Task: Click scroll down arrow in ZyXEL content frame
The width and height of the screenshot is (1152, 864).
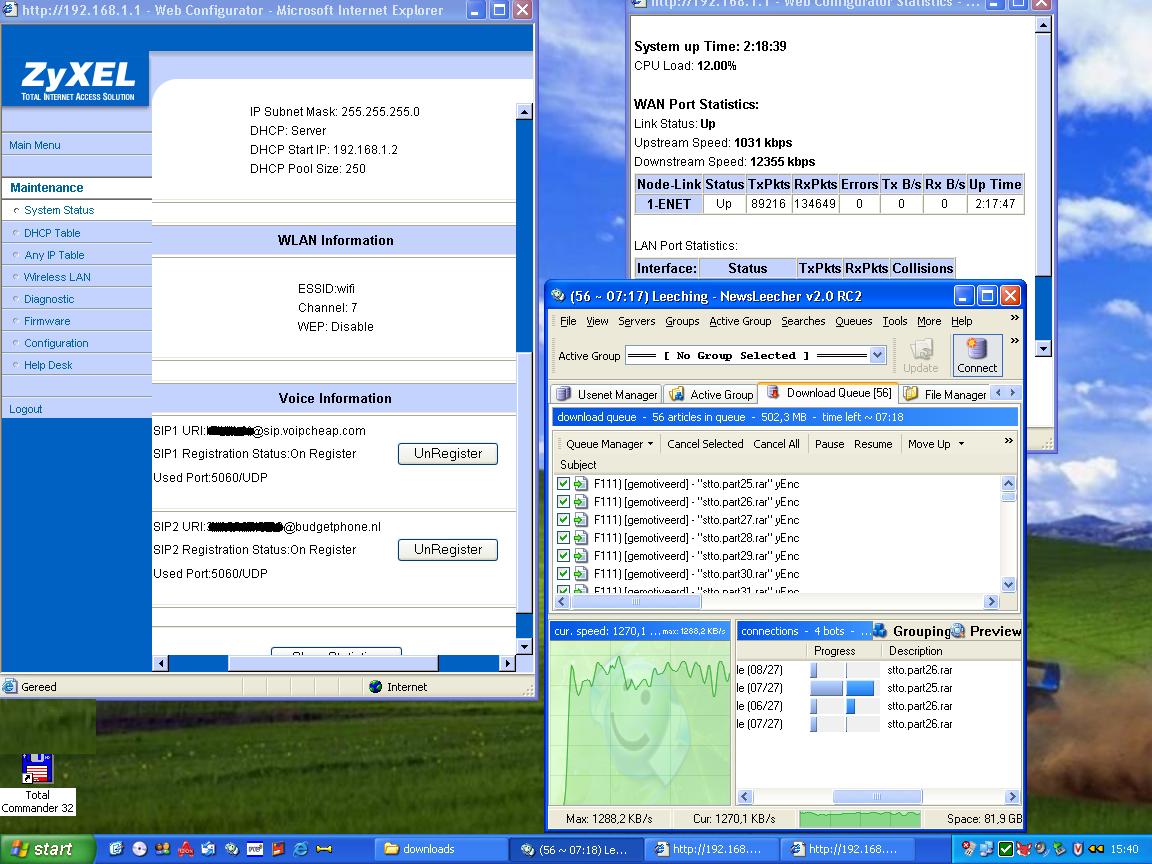Action: [524, 647]
